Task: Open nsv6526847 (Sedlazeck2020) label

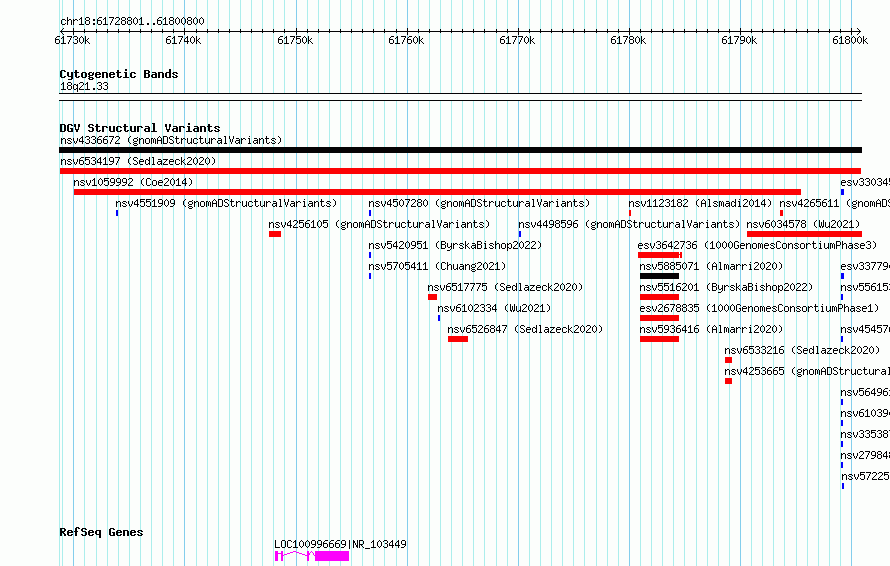Action: pyautogui.click(x=525, y=329)
